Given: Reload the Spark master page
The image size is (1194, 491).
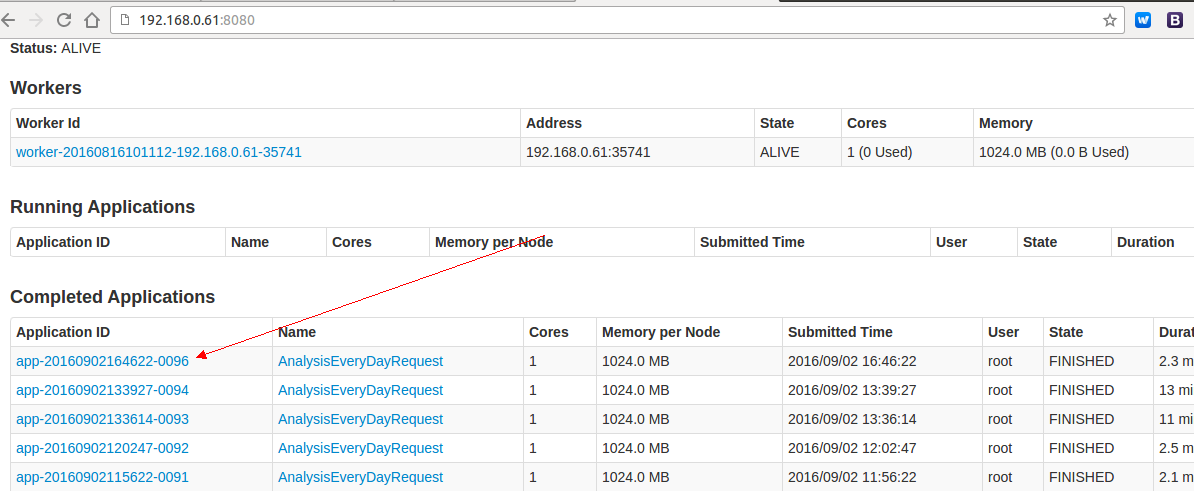Looking at the screenshot, I should pos(64,20).
